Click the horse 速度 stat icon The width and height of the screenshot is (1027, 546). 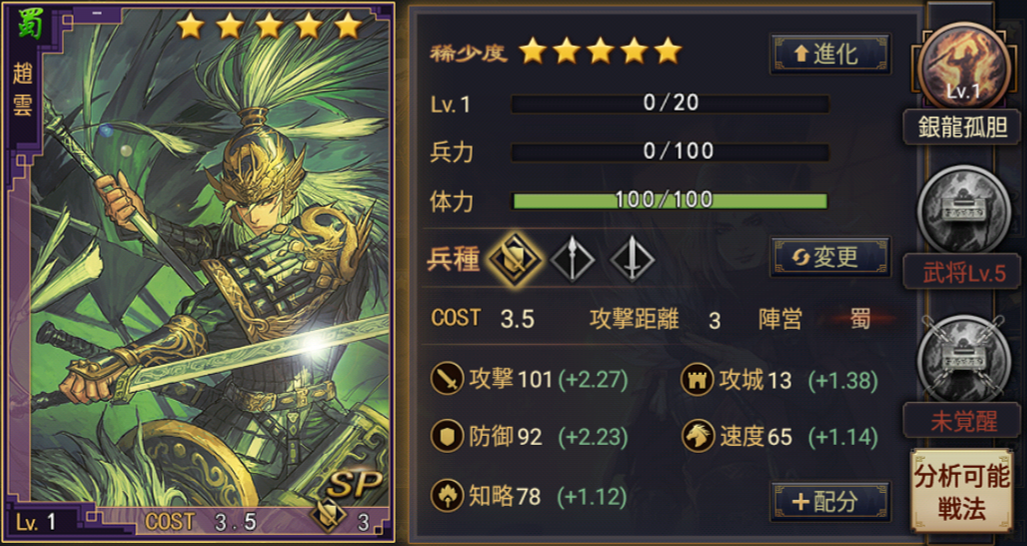coord(697,437)
